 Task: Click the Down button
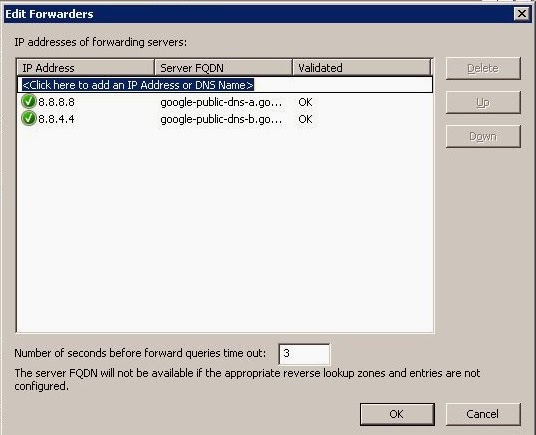[x=483, y=136]
